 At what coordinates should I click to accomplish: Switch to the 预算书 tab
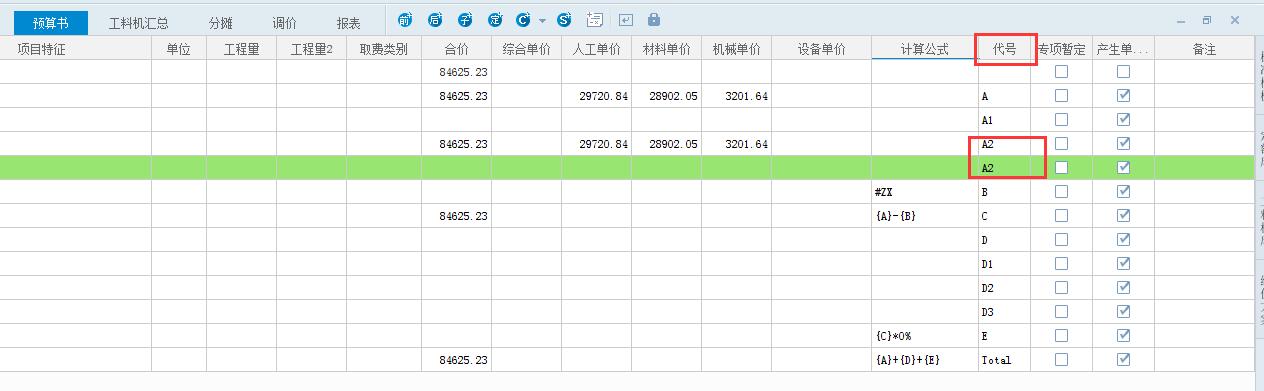click(x=51, y=22)
